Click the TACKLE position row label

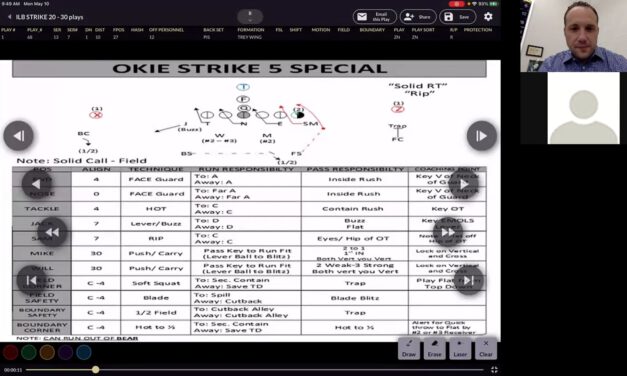pos(42,209)
